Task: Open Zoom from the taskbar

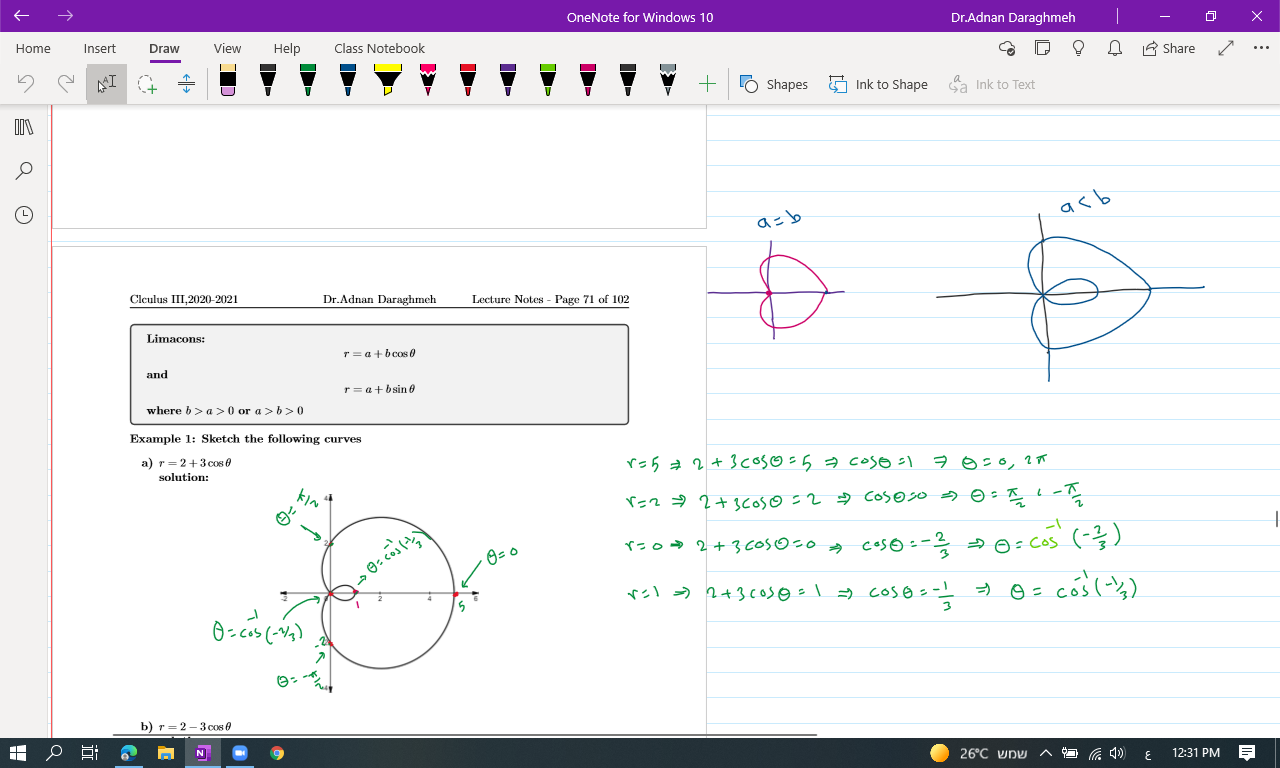Action: click(240, 753)
